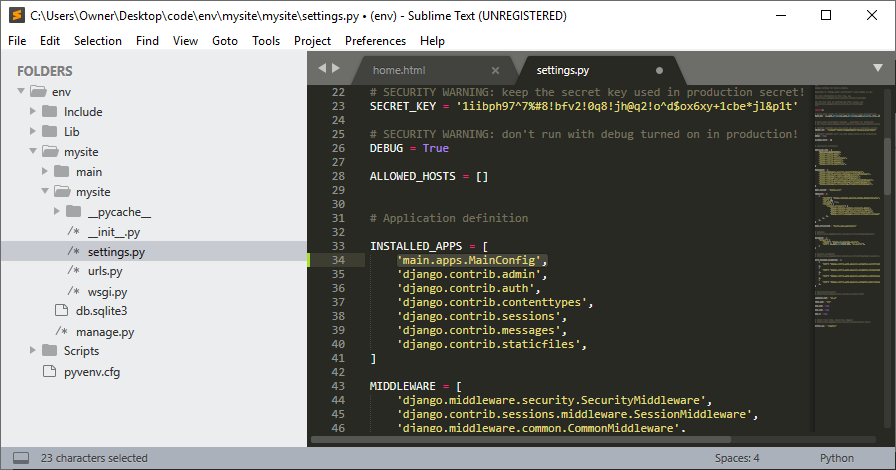Expand the Lib folder
The height and width of the screenshot is (470, 896).
coord(33,131)
